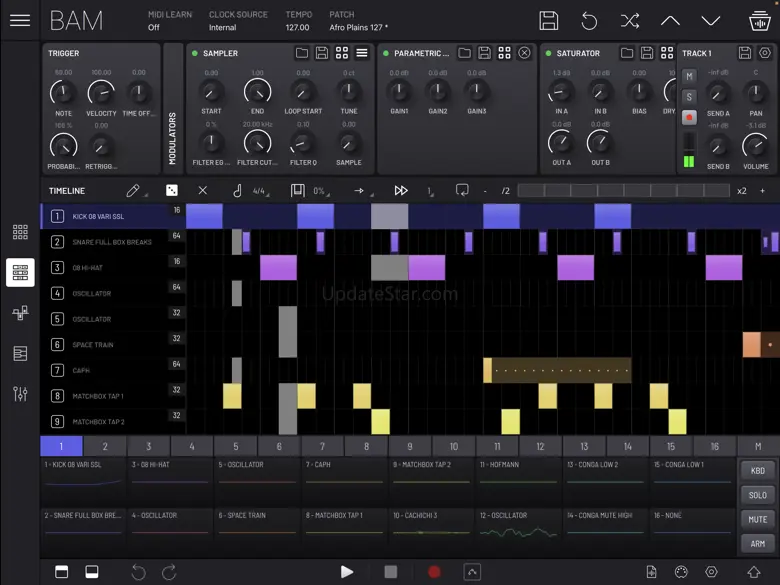The width and height of the screenshot is (780, 585).
Task: Save the patch with the floppy disk icon
Action: 548,21
